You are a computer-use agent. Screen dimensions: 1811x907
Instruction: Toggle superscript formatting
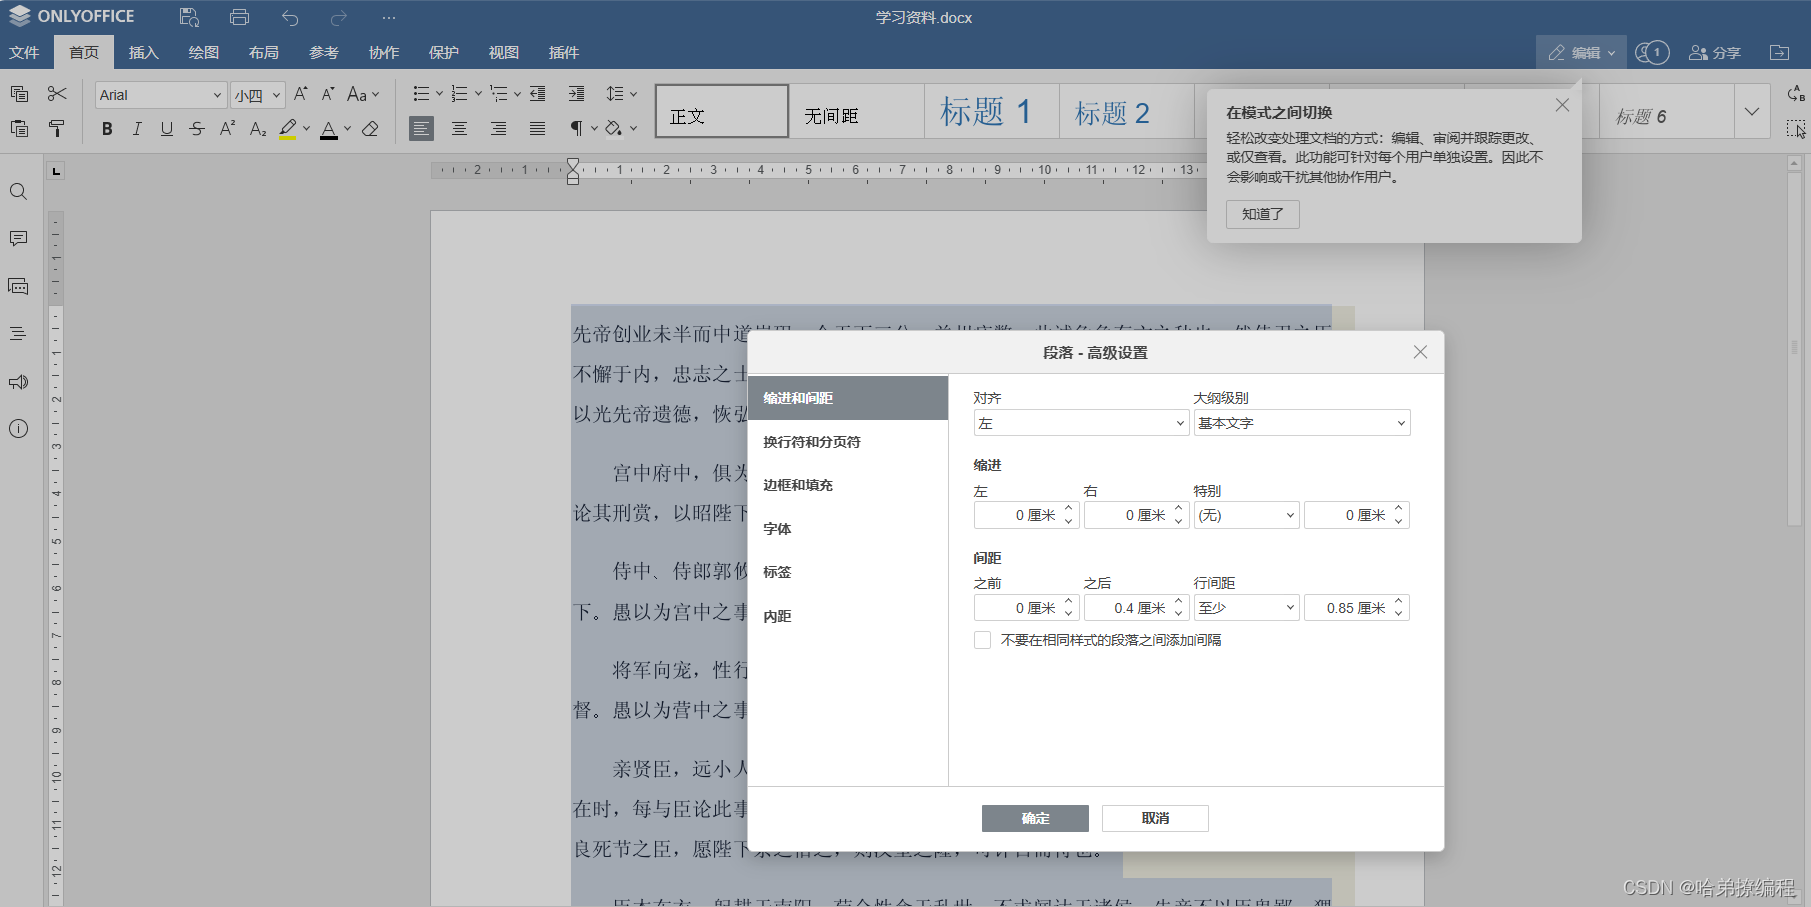(227, 128)
